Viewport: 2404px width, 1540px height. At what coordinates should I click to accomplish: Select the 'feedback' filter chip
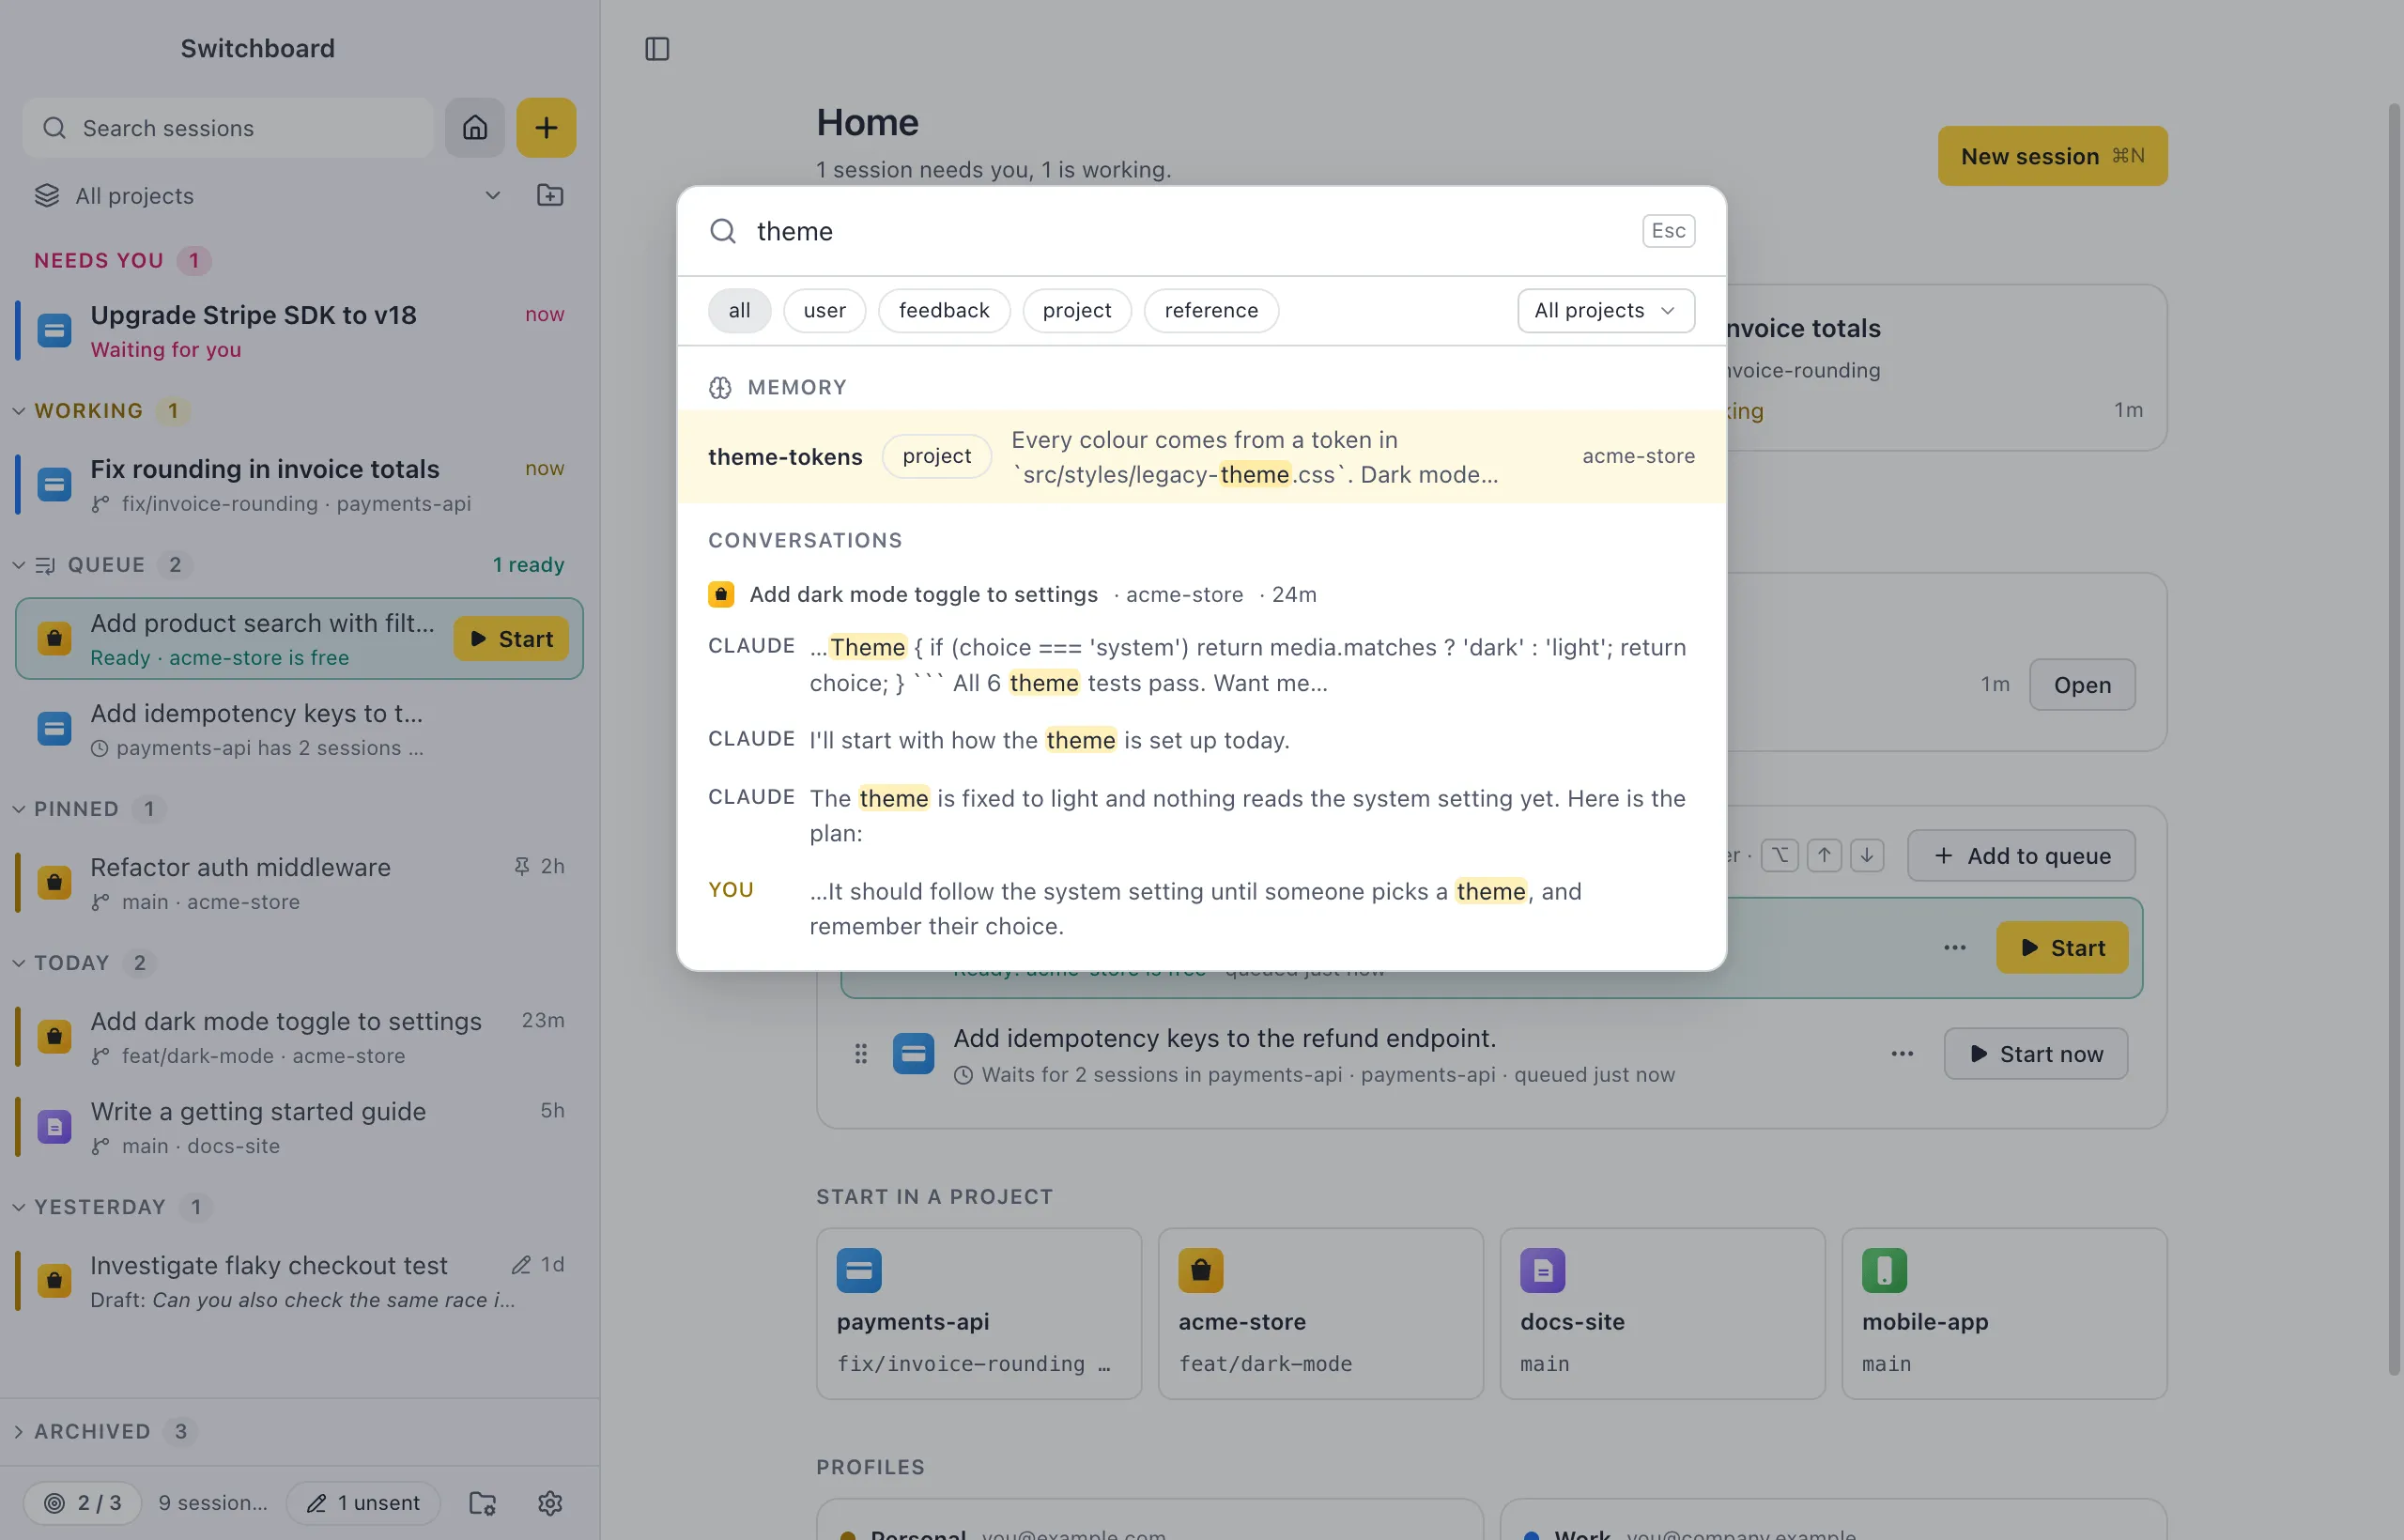point(944,311)
